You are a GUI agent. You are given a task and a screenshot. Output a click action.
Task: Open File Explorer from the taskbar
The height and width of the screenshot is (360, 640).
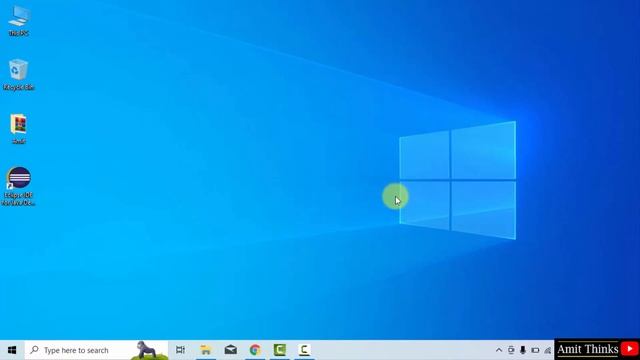coord(206,350)
